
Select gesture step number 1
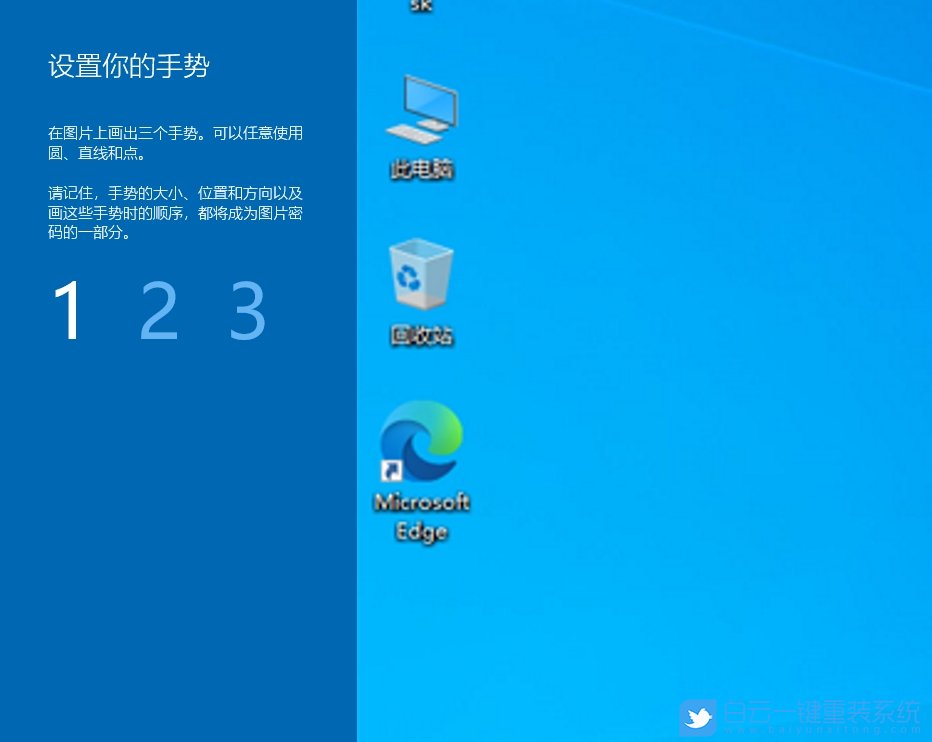click(x=68, y=311)
